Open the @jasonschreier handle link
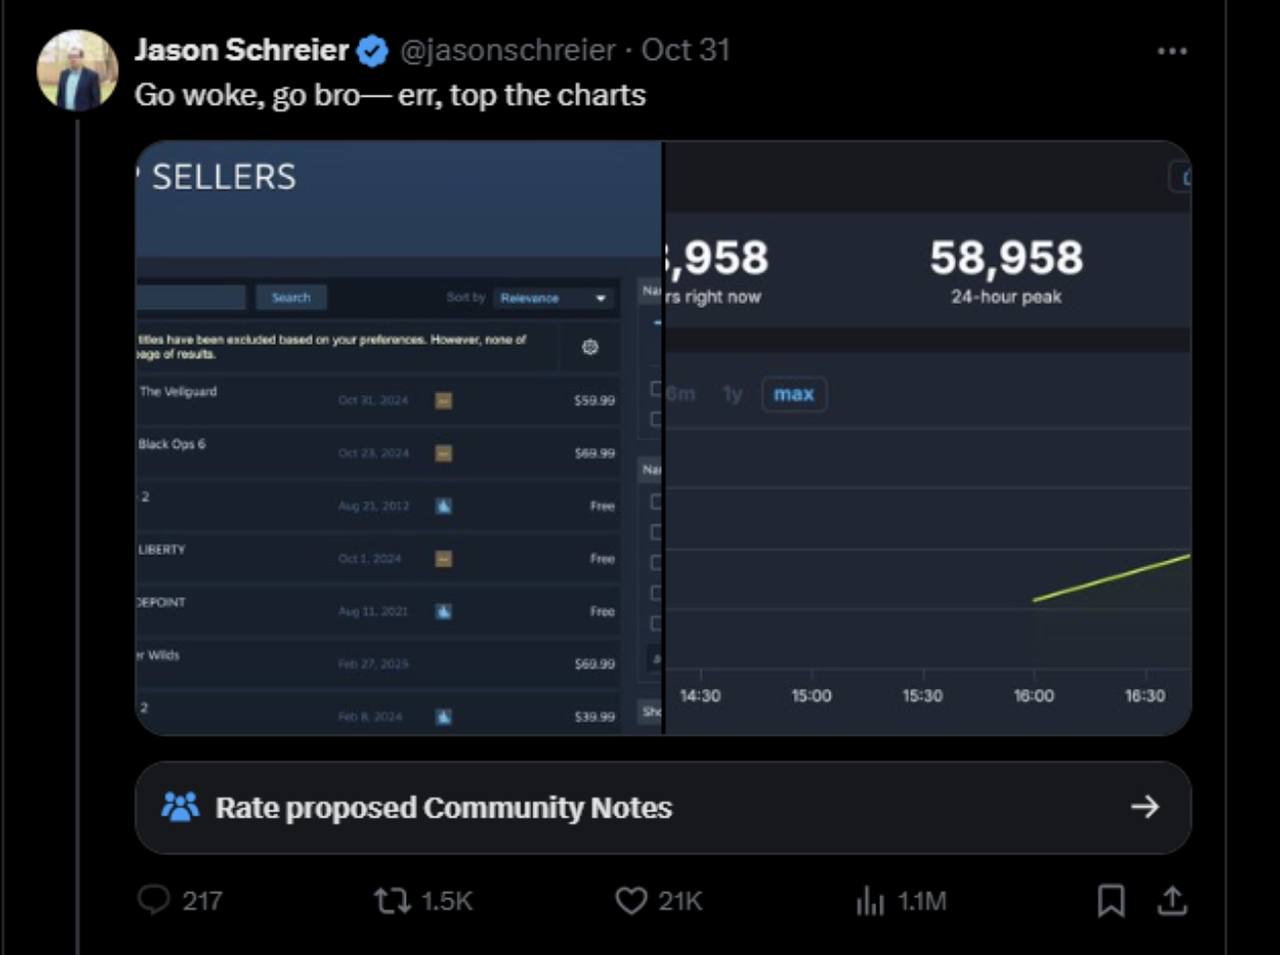 [x=508, y=50]
